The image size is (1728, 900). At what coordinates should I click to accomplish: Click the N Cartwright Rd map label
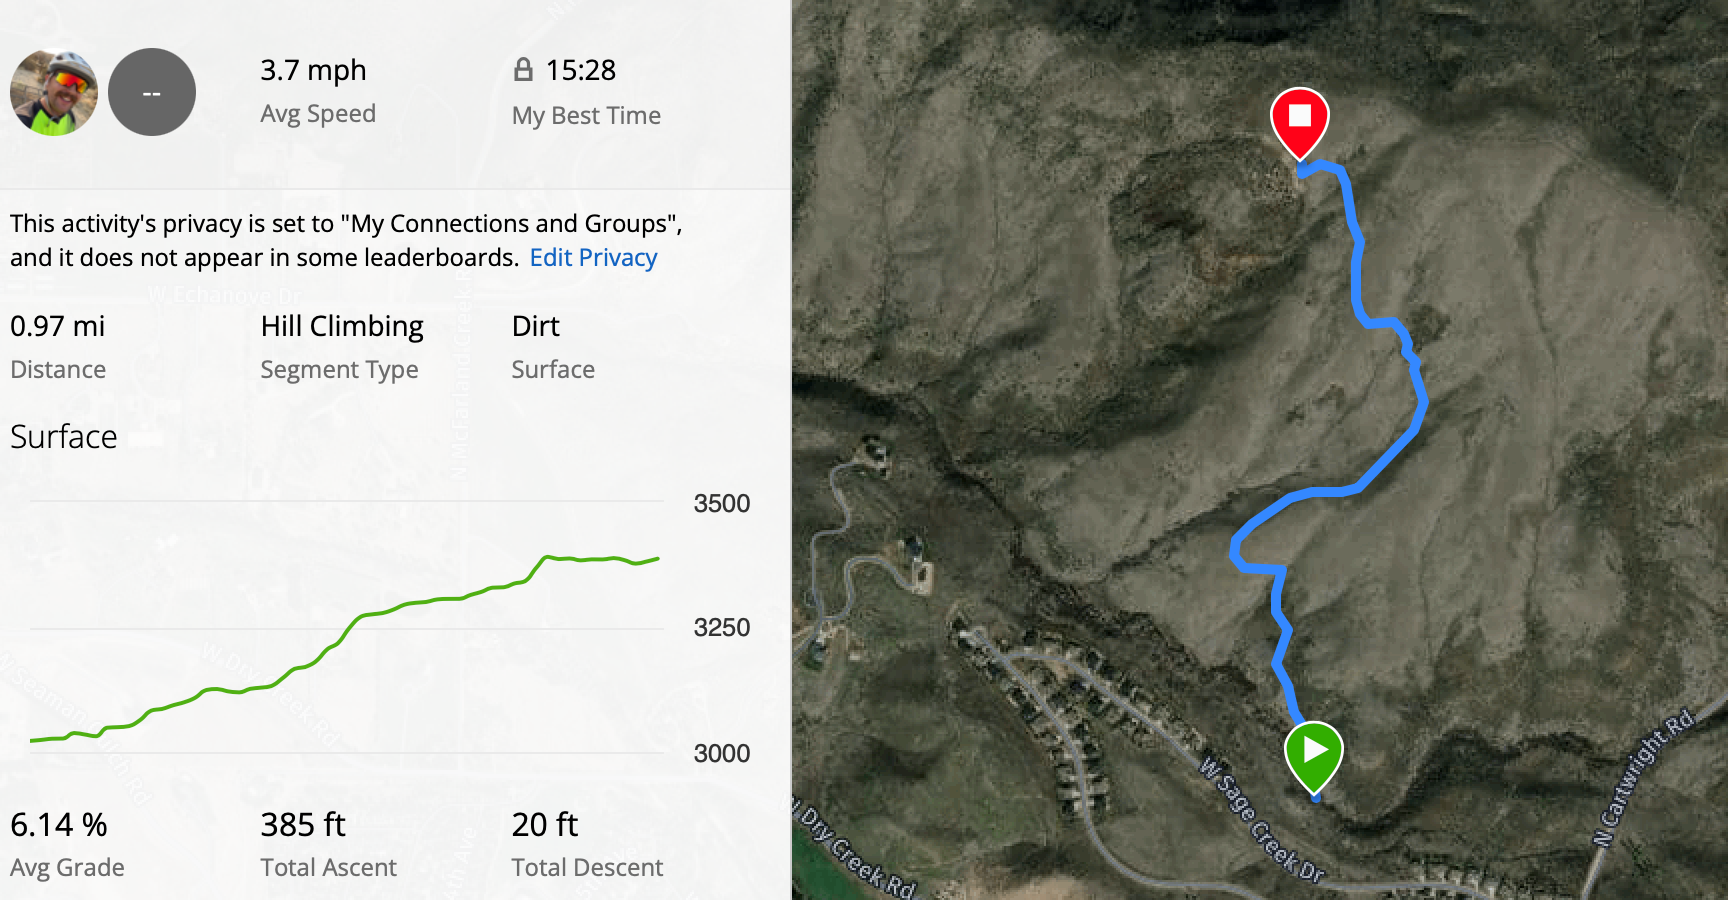[1644, 777]
